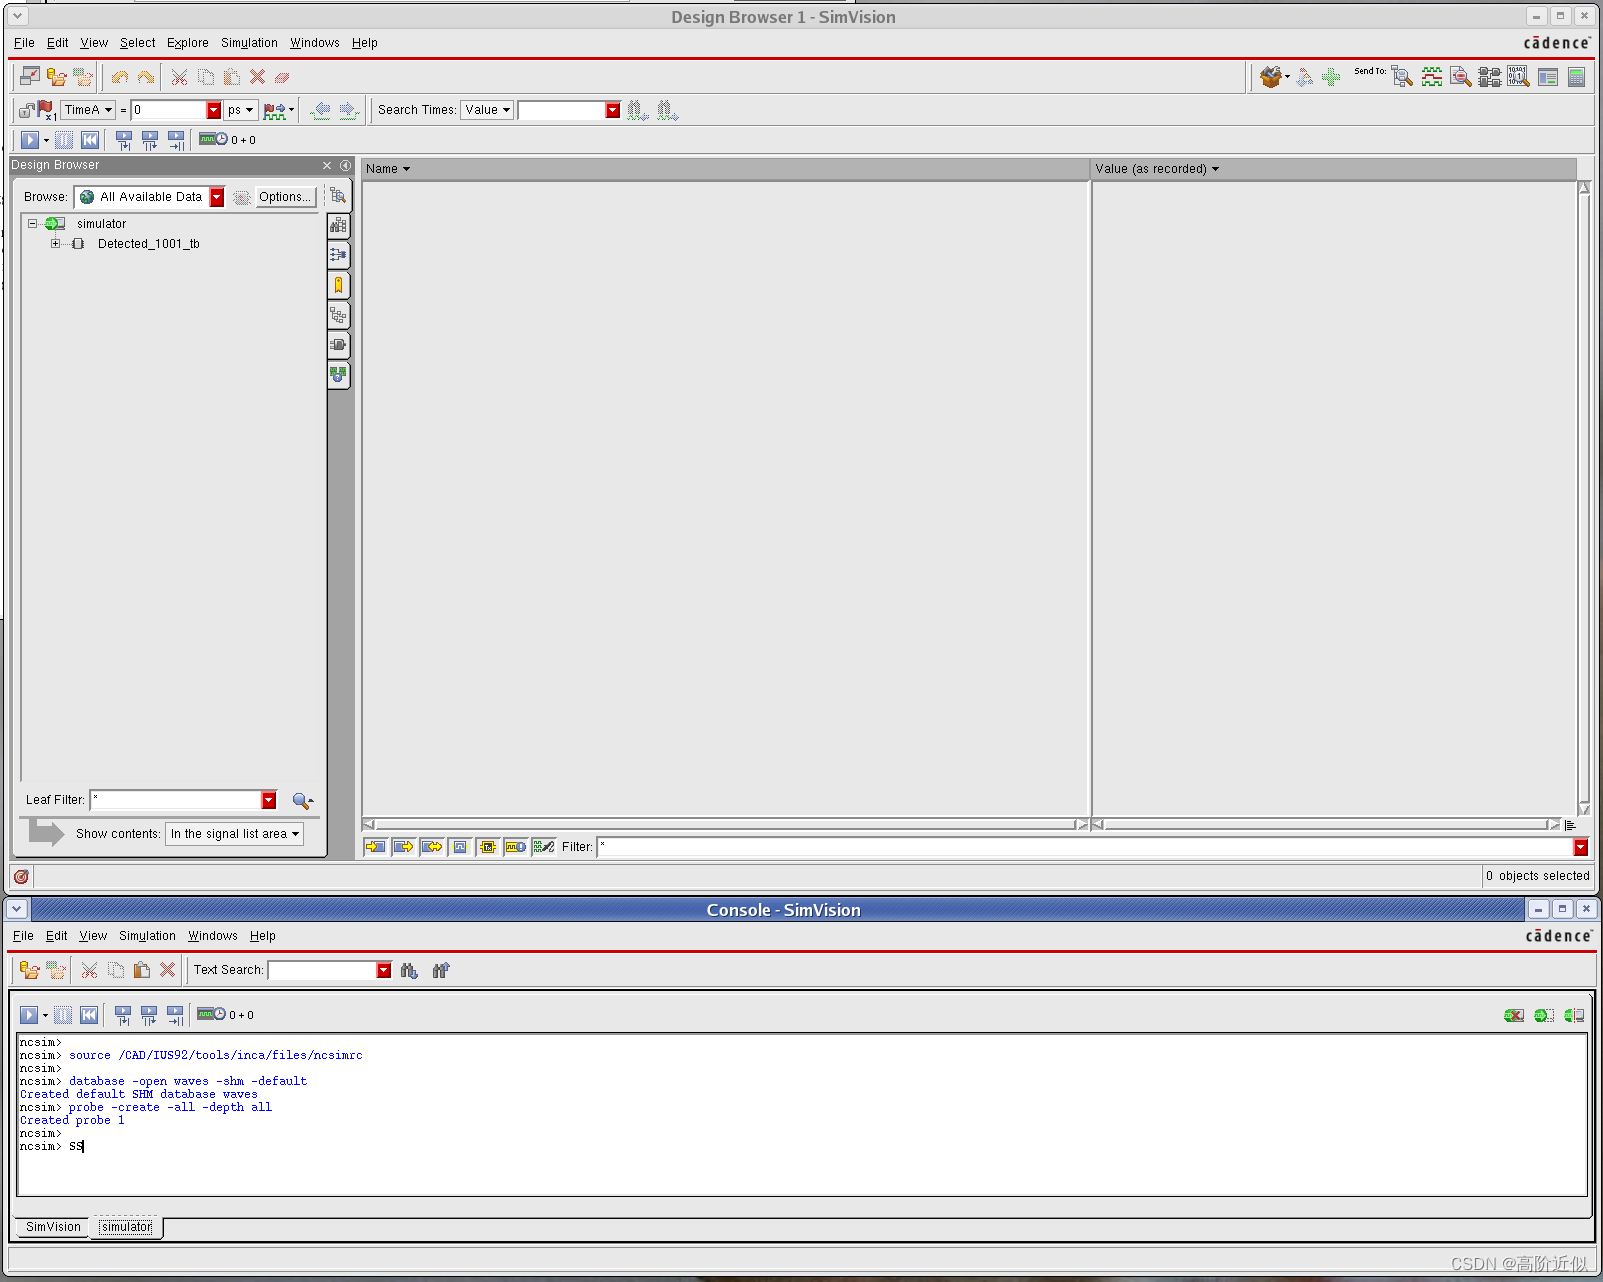
Task: Open Browse All Available Data dropdown
Action: [x=216, y=197]
